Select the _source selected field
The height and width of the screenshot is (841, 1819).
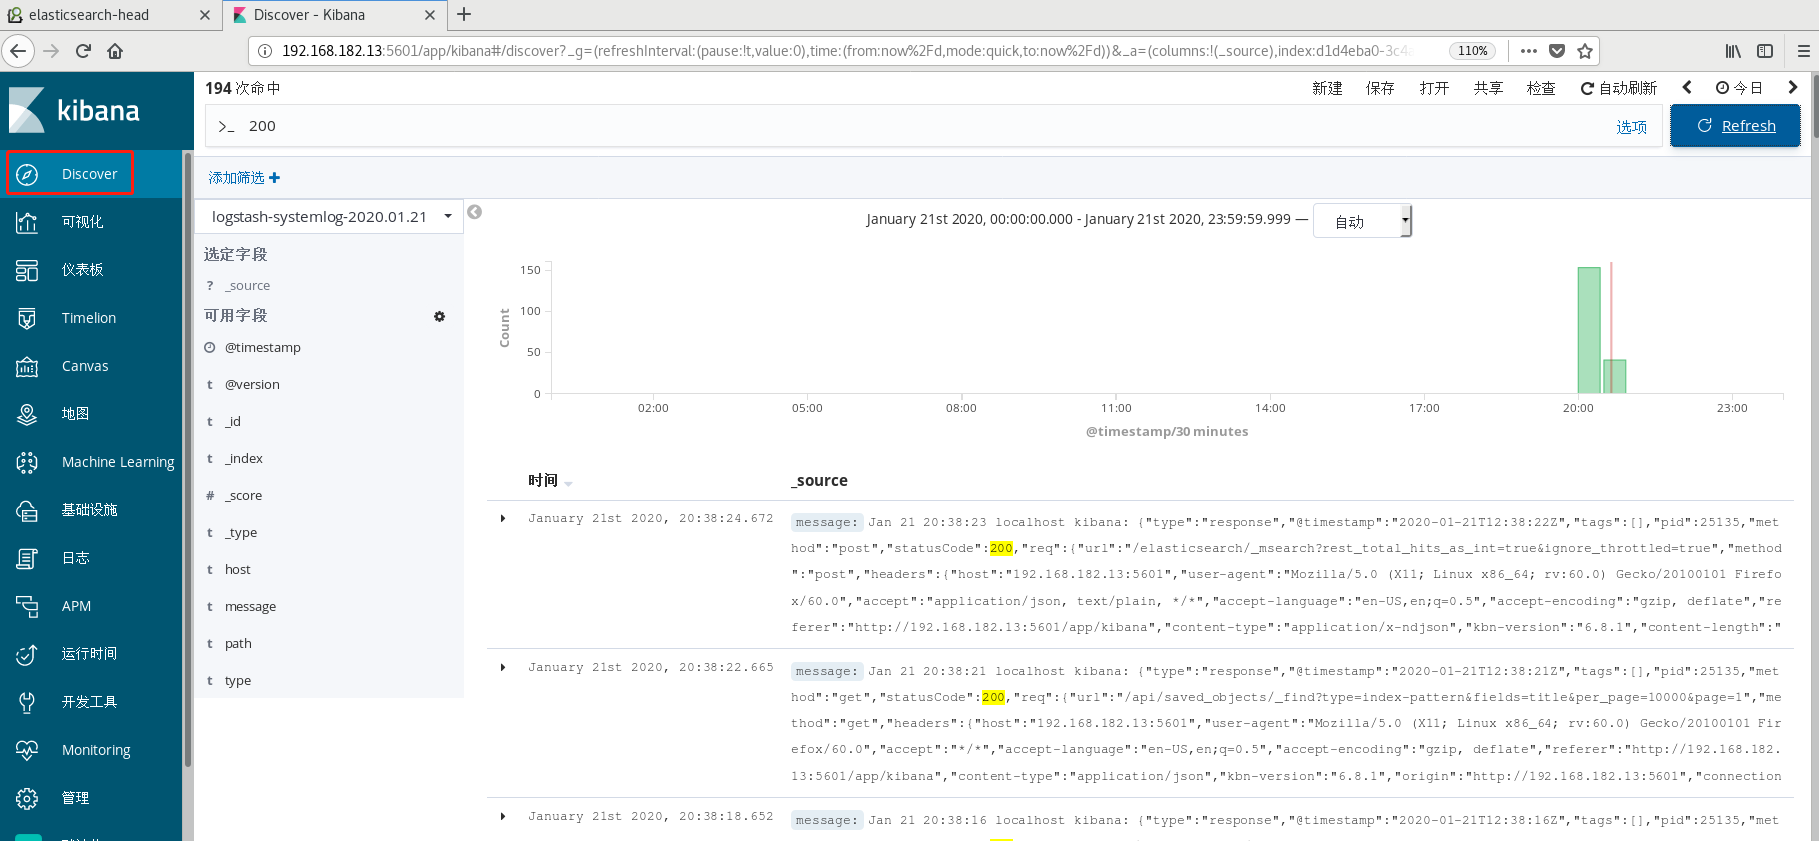(x=247, y=285)
